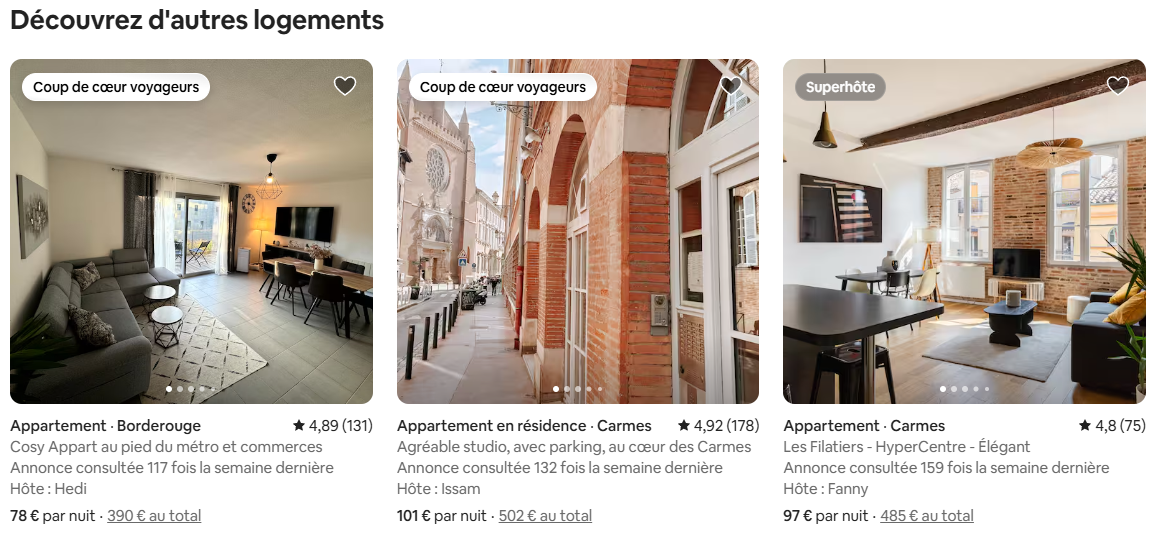Click the Superhôte badge on Fanny's listing
This screenshot has width=1160, height=535.
click(x=840, y=87)
